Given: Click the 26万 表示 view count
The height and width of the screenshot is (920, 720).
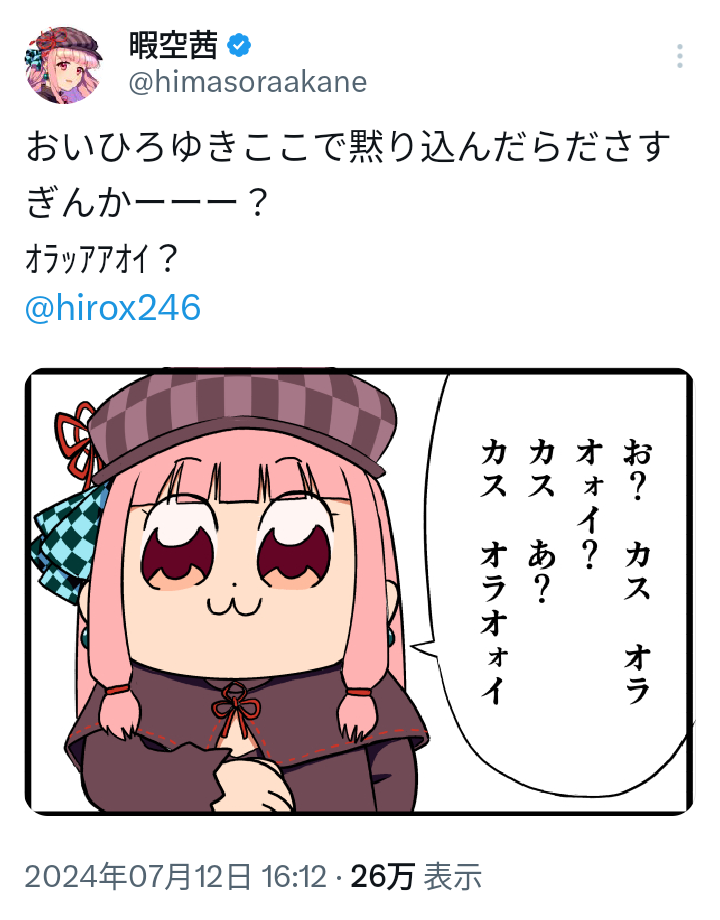Looking at the screenshot, I should tap(416, 877).
